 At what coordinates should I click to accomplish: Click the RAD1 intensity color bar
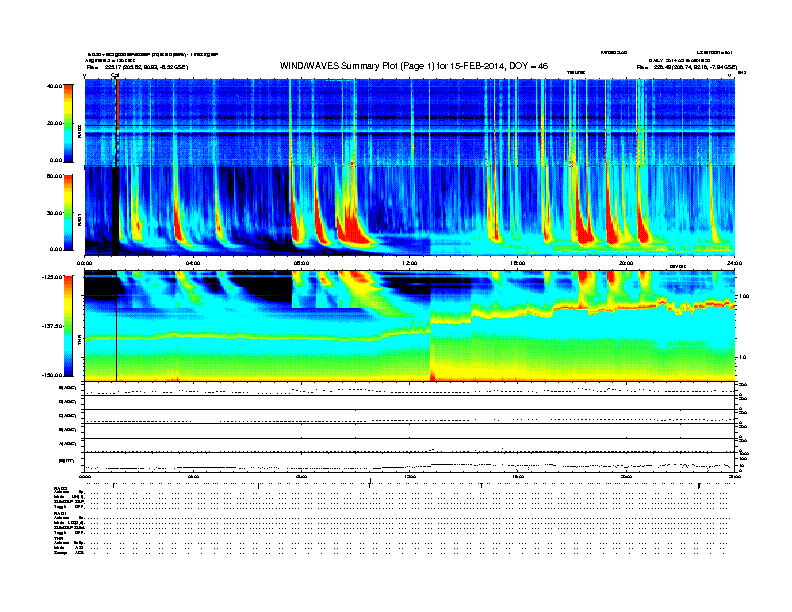pyautogui.click(x=68, y=212)
